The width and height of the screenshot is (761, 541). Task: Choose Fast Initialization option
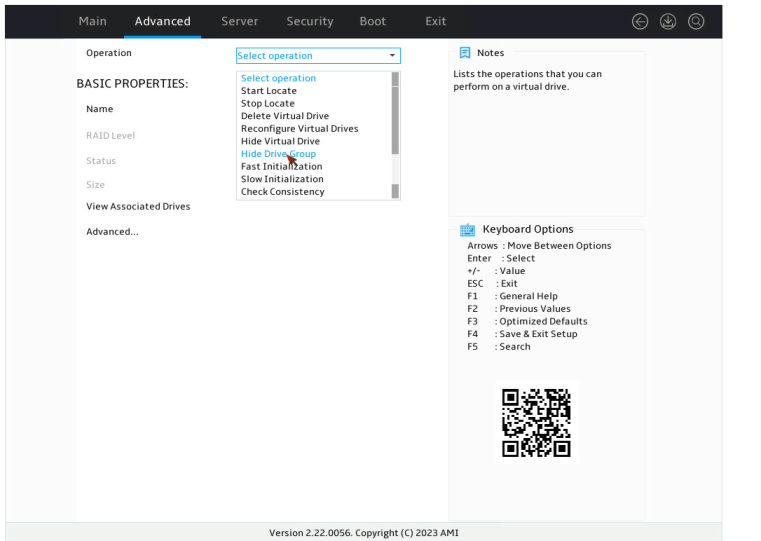(x=281, y=166)
